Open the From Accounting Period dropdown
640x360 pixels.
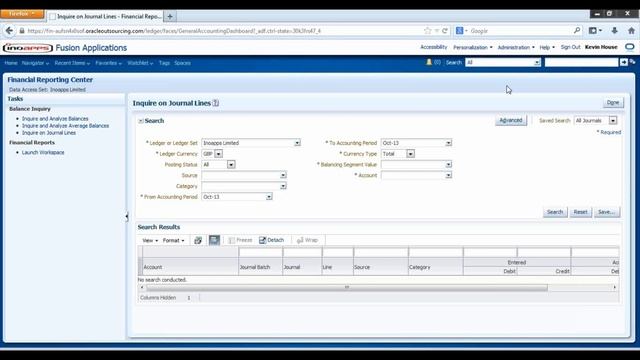[x=269, y=197]
